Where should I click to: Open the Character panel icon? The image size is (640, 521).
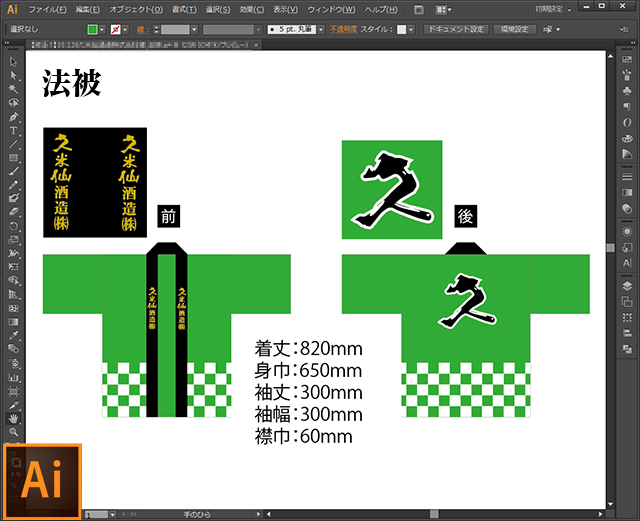627,263
